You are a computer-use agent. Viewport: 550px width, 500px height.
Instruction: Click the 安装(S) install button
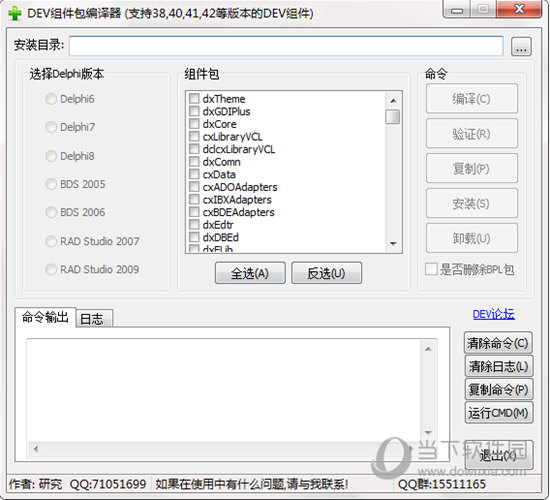point(471,204)
